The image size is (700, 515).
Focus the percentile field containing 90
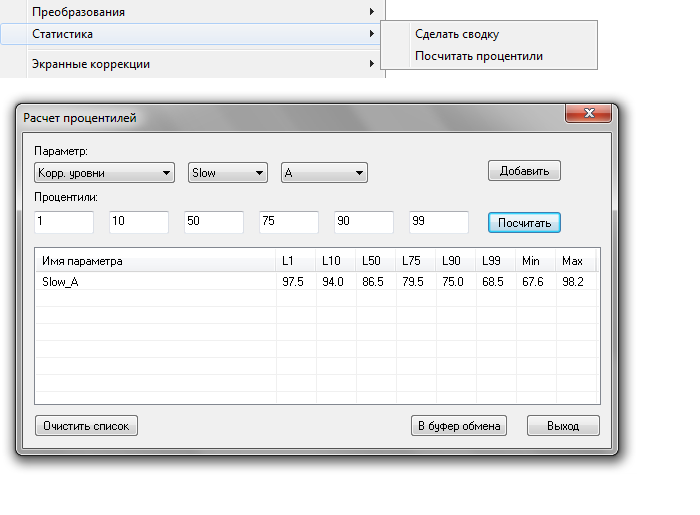(x=364, y=221)
